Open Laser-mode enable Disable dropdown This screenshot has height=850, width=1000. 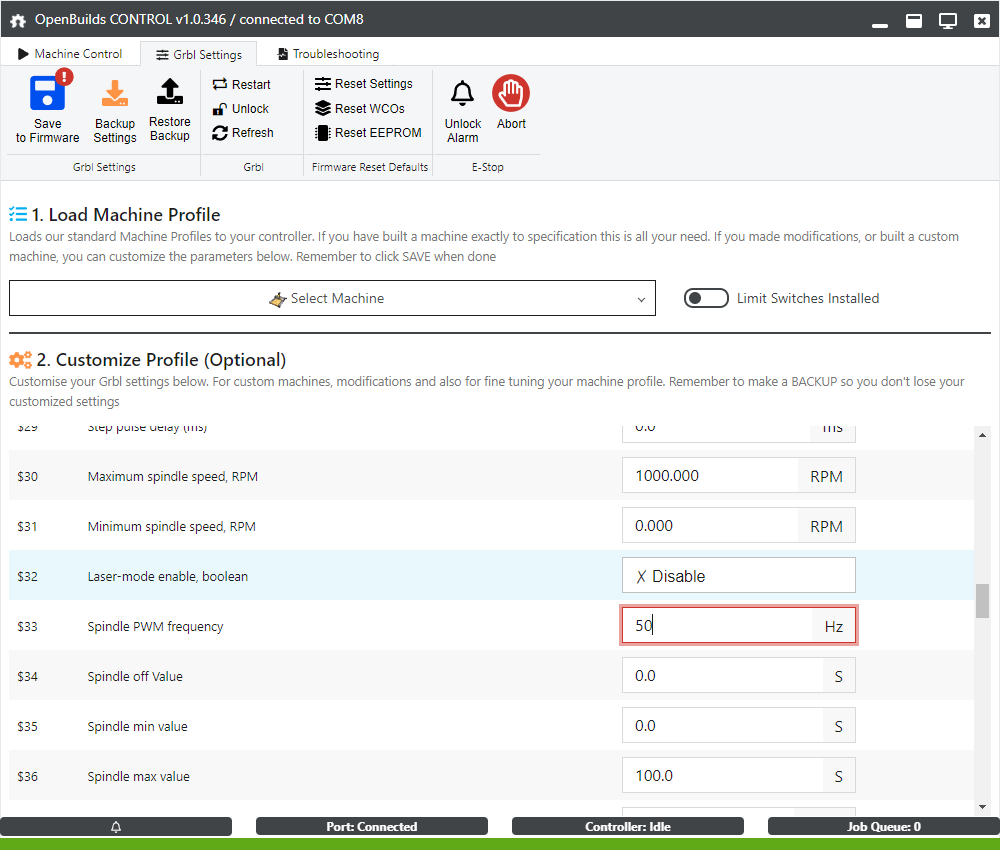[x=738, y=576]
